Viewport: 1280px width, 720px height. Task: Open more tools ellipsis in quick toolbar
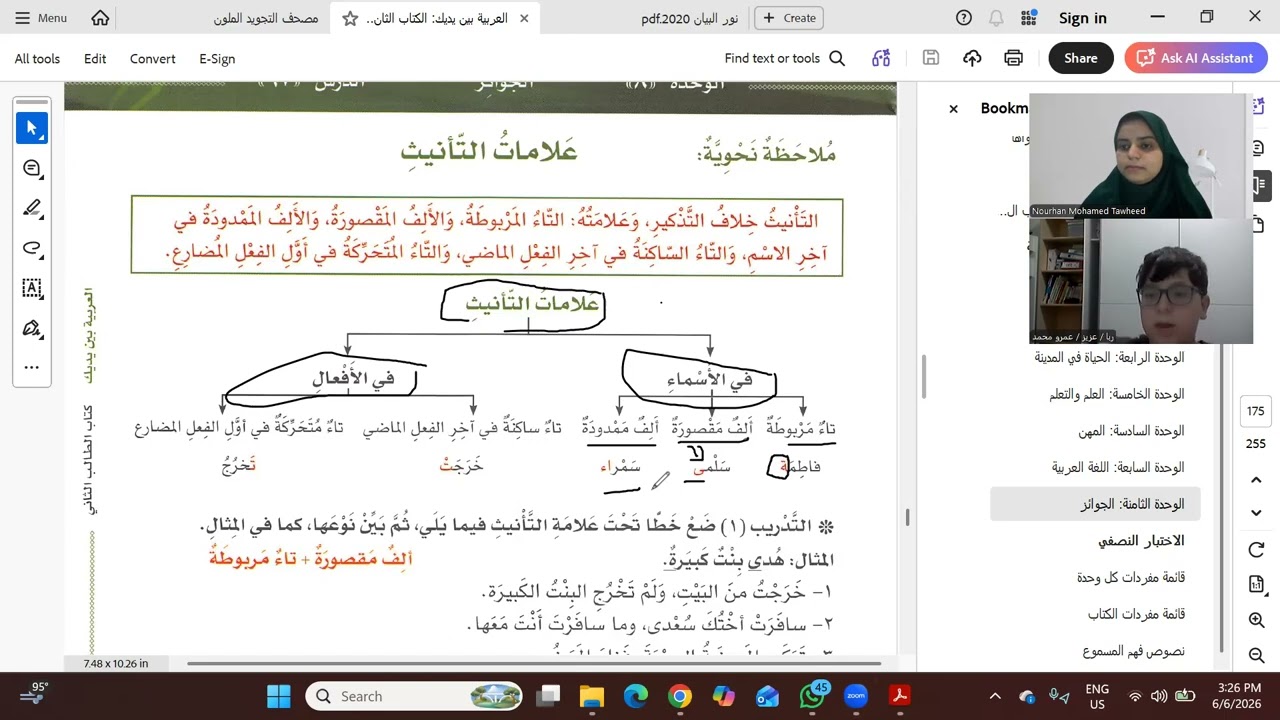coord(31,367)
